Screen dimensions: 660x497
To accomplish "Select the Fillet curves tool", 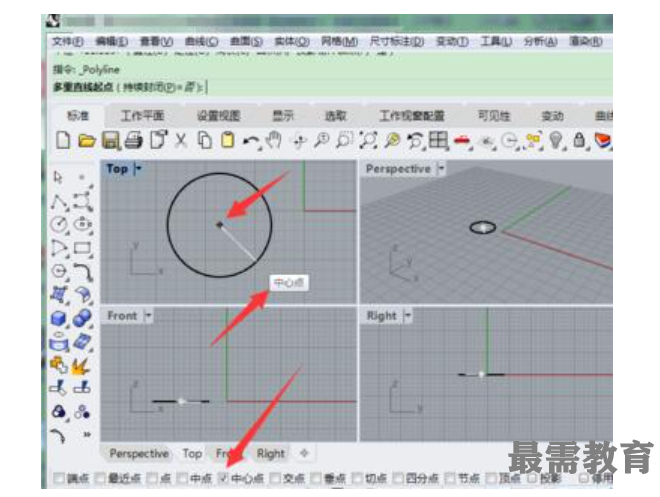I will pos(83,272).
